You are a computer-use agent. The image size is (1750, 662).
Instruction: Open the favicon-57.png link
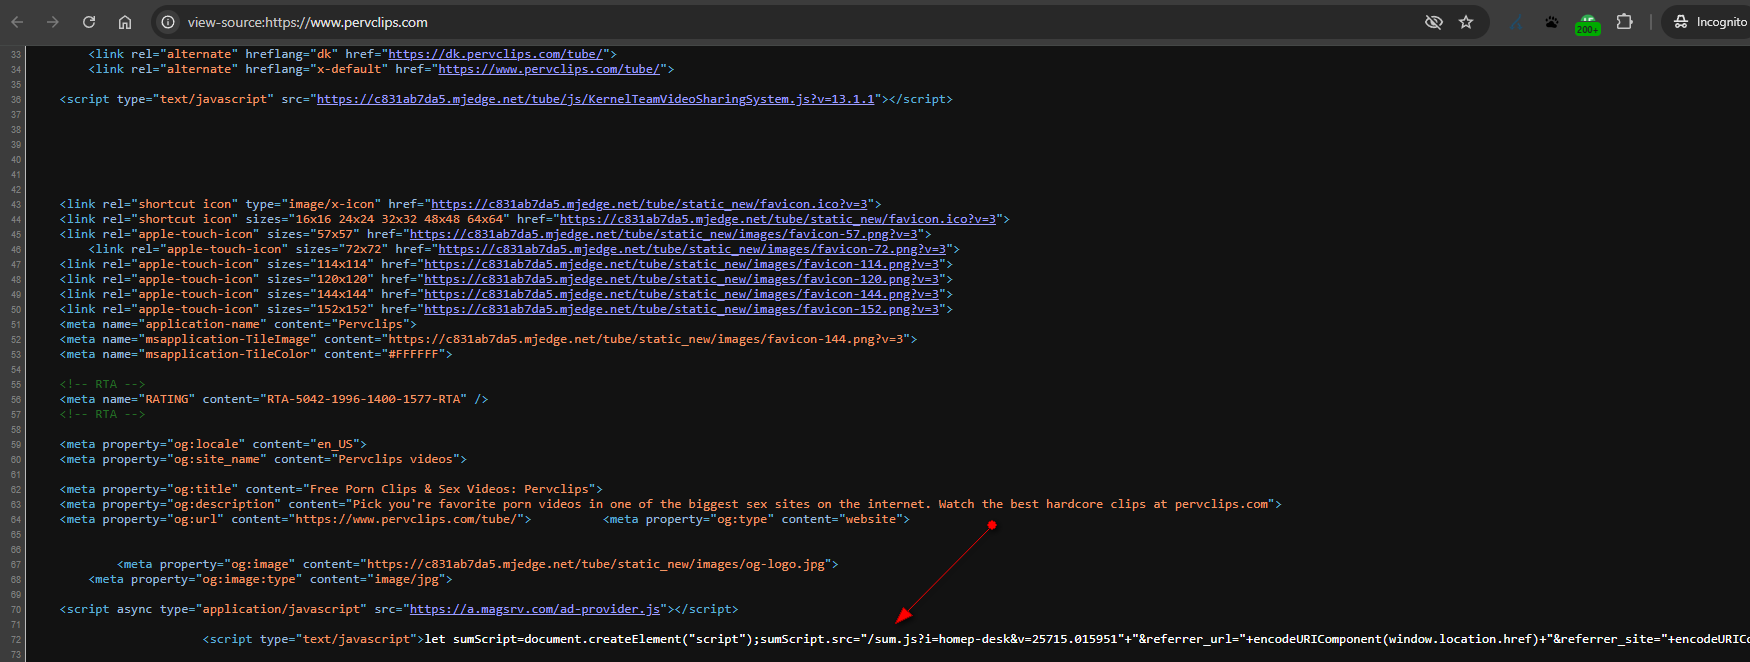click(x=663, y=234)
